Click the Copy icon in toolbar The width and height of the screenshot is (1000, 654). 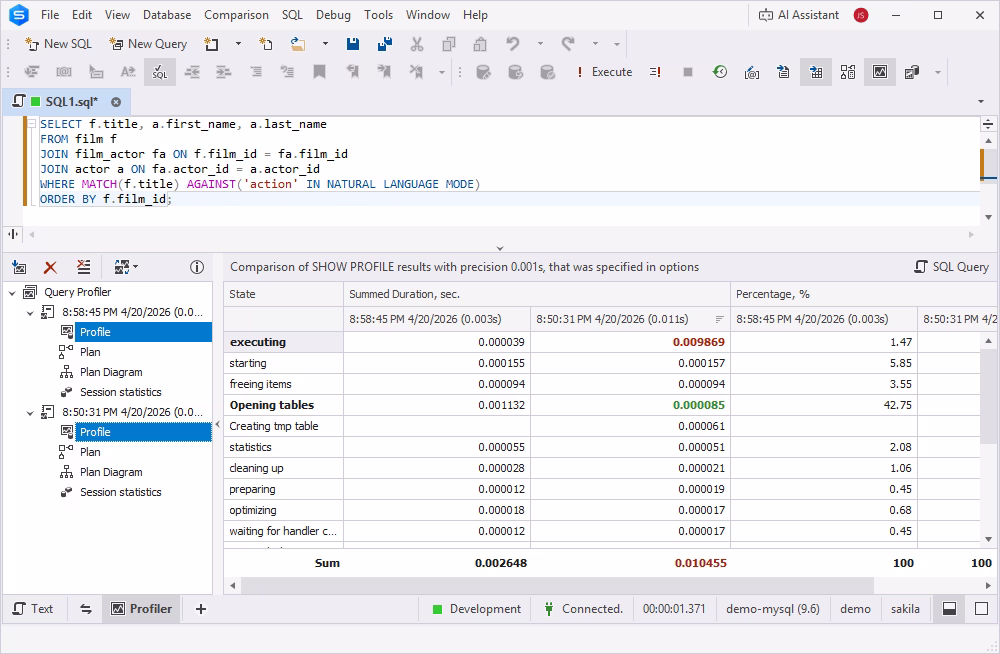[x=449, y=44]
